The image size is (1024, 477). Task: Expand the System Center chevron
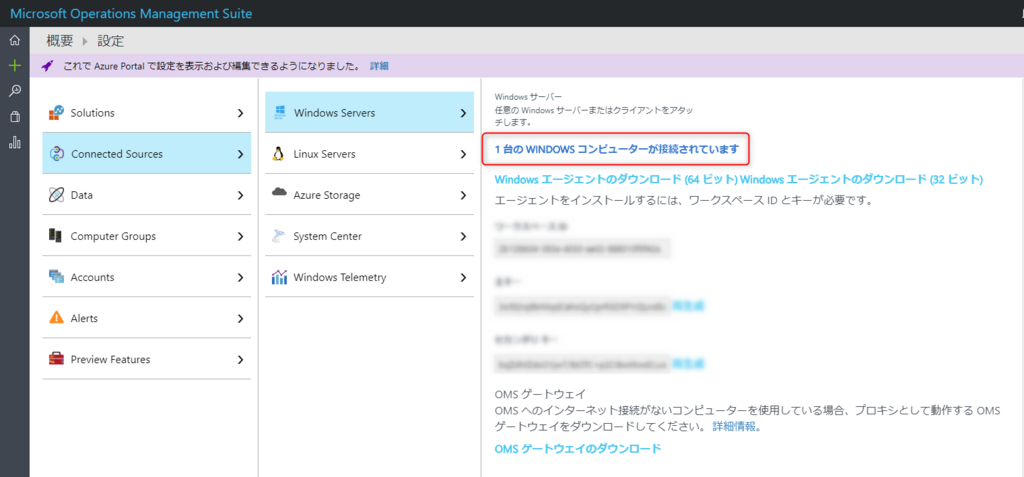(463, 237)
